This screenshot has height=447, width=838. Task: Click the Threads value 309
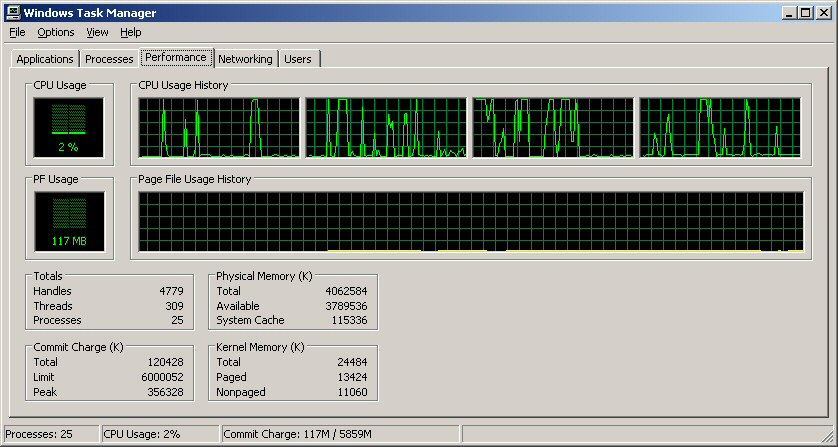[174, 306]
